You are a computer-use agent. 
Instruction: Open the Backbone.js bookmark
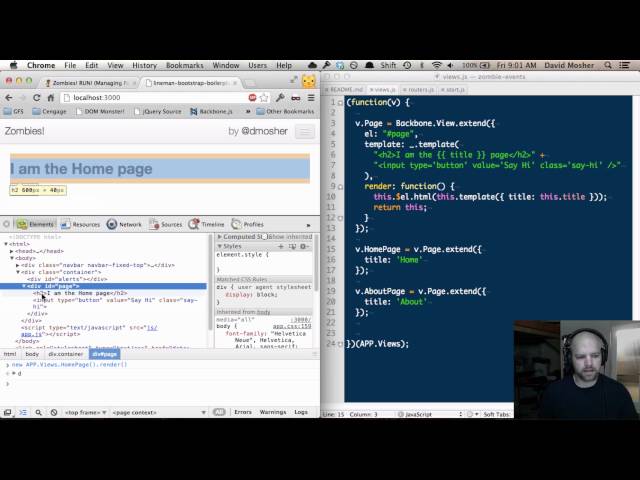(x=211, y=111)
